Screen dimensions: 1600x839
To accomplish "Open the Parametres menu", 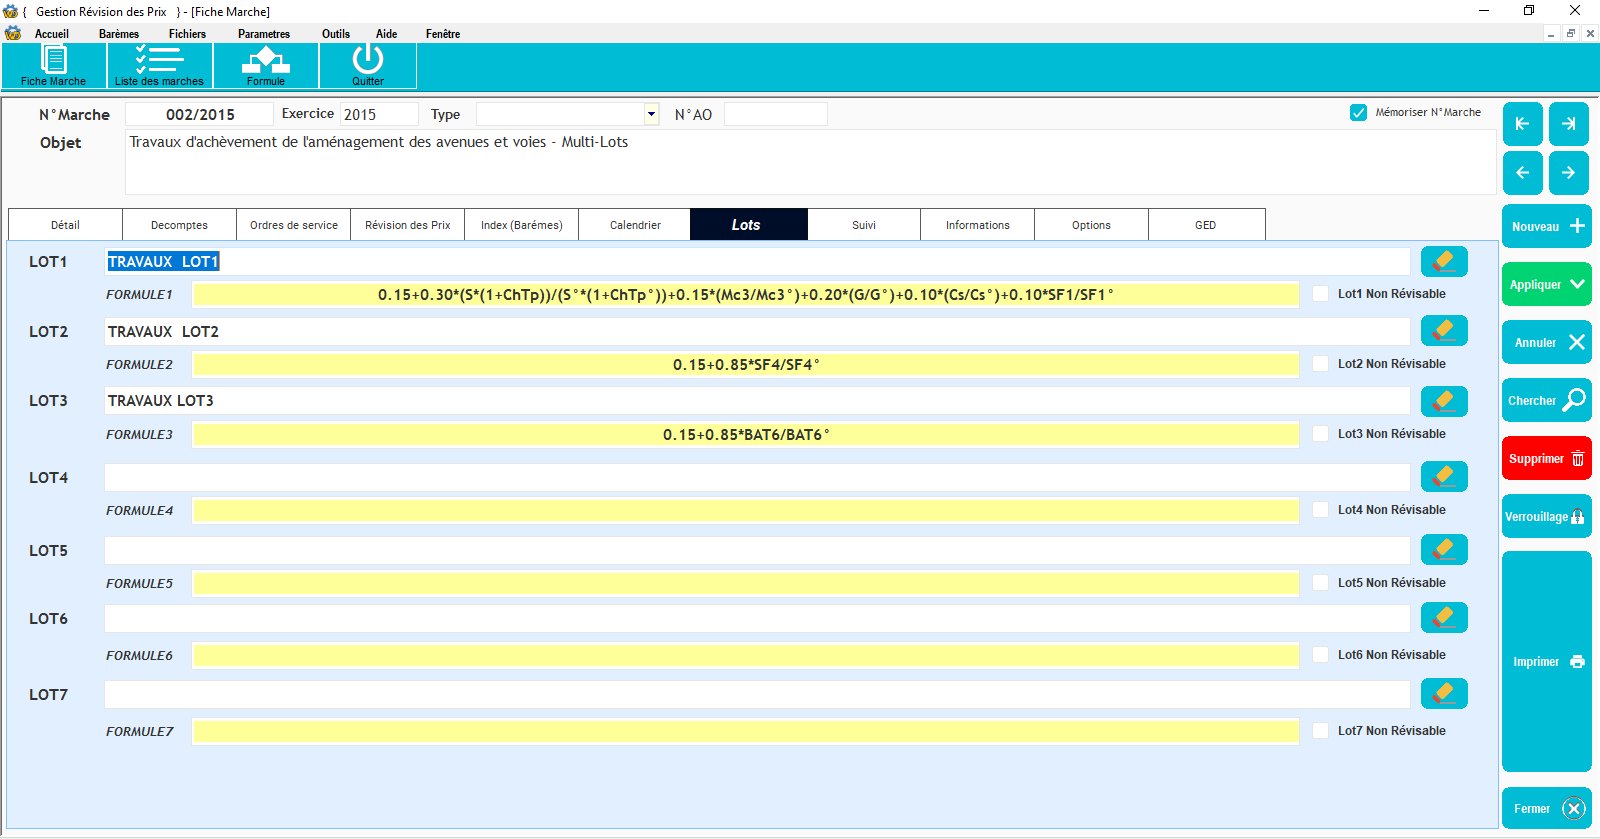I will [264, 34].
